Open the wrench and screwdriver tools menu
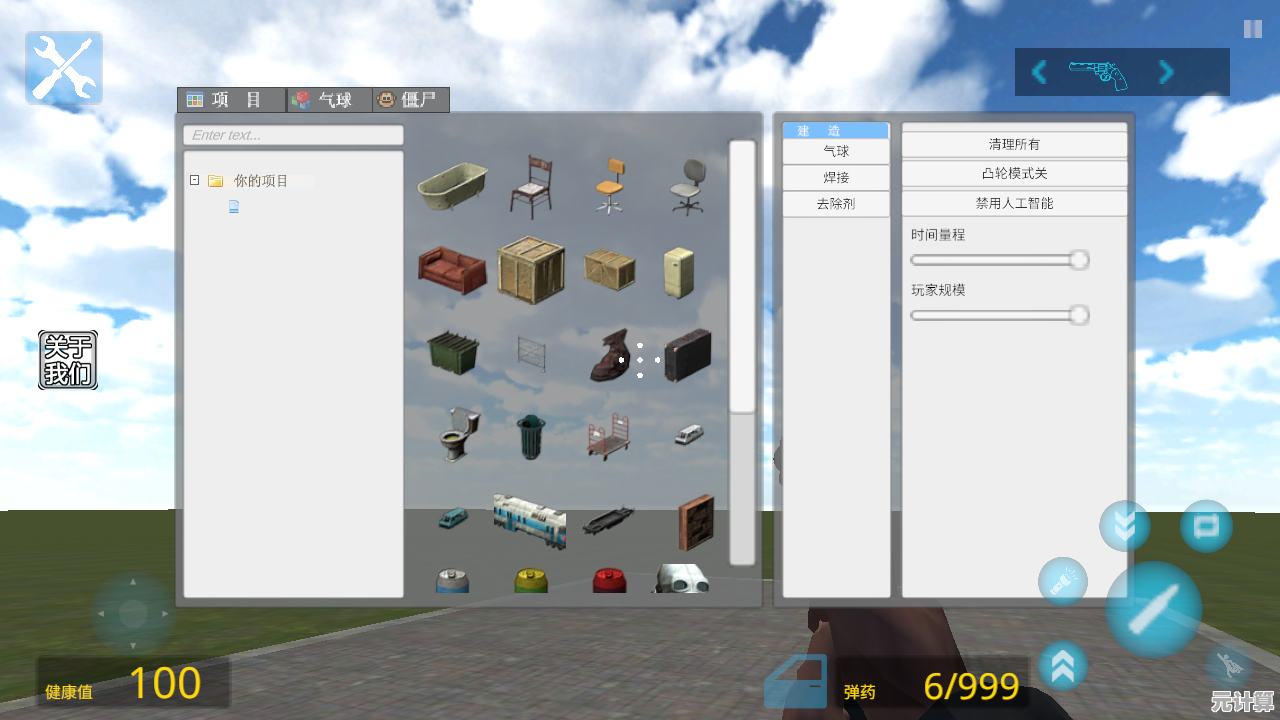 [64, 68]
